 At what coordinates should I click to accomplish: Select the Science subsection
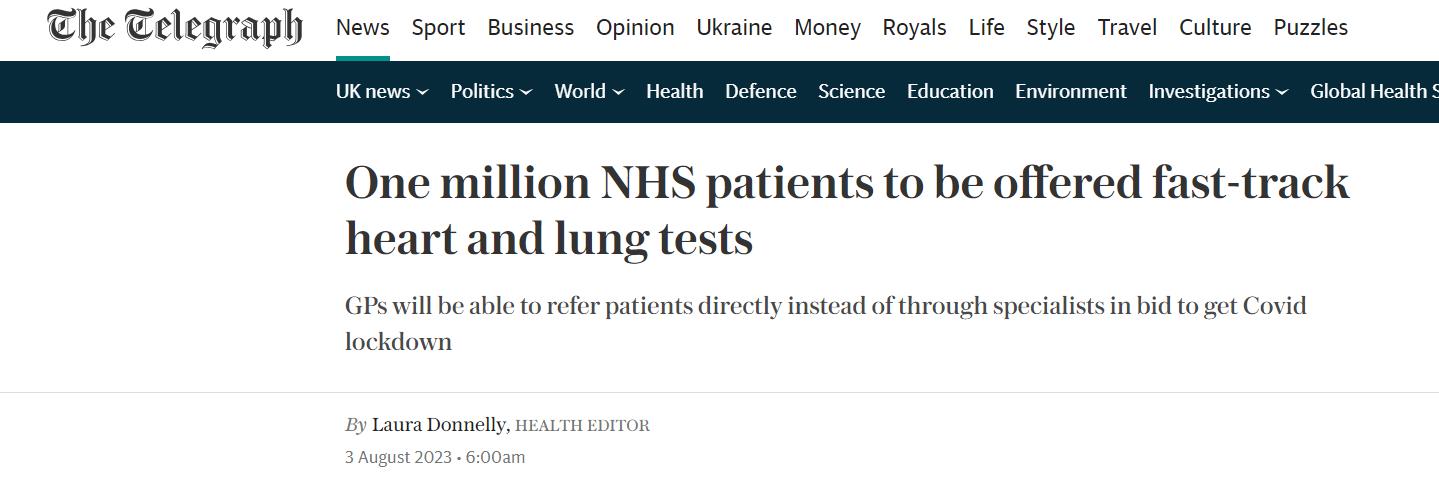point(851,92)
